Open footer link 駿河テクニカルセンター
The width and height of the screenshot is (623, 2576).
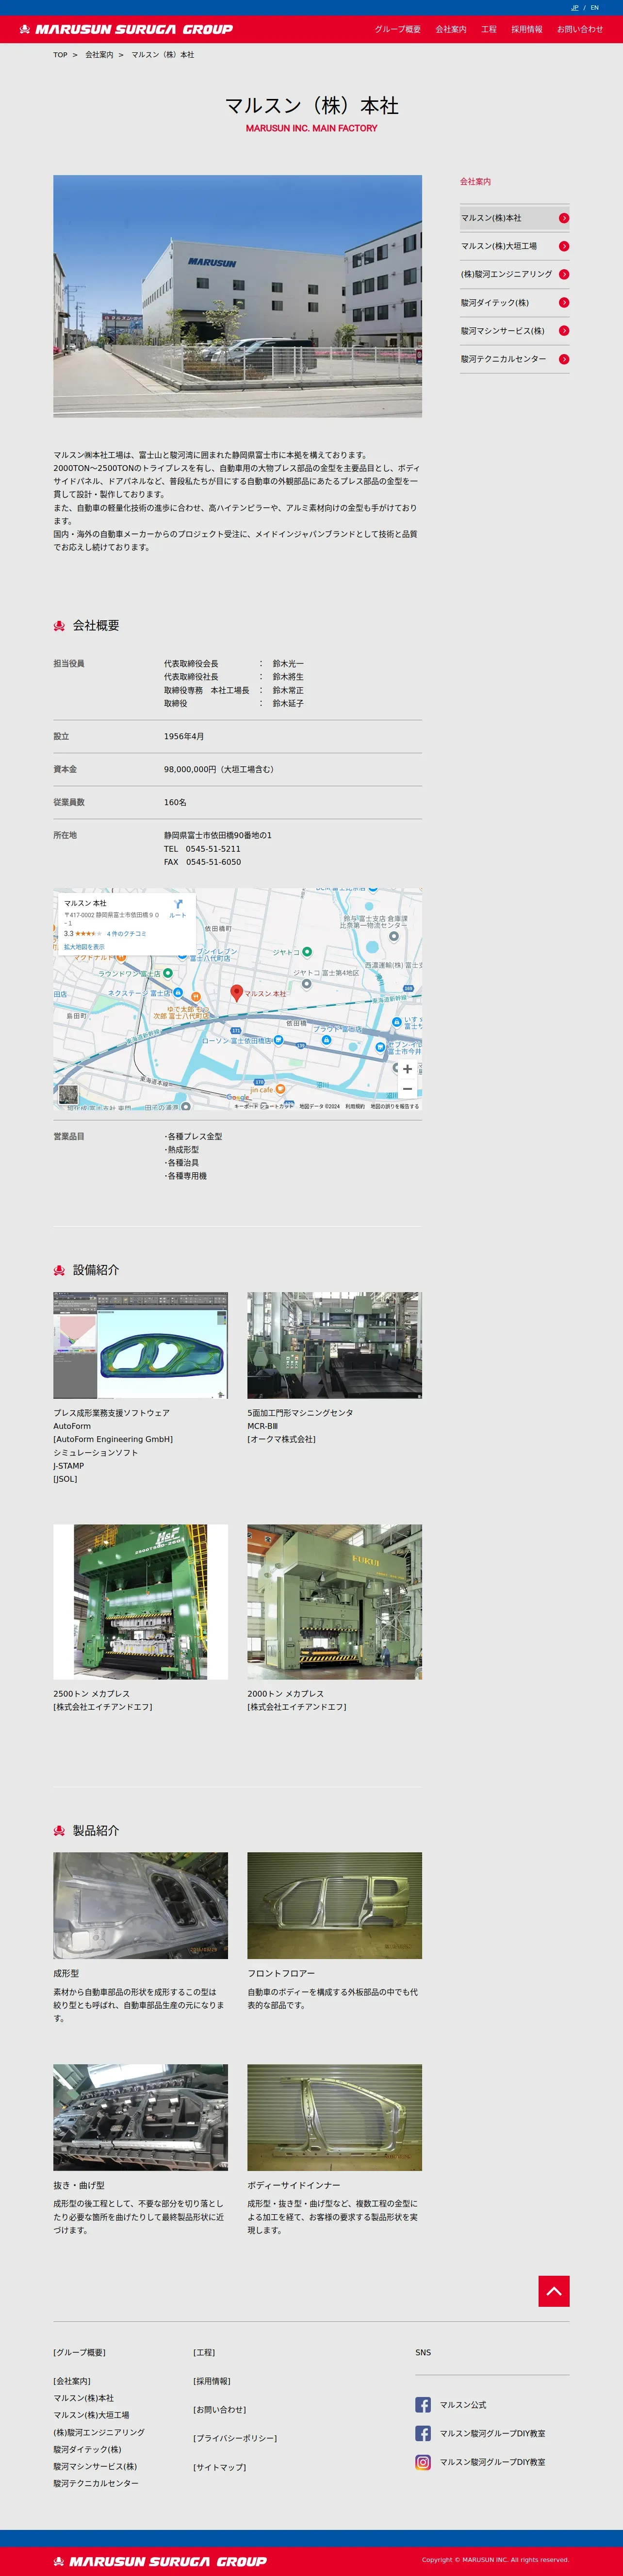coord(96,2483)
